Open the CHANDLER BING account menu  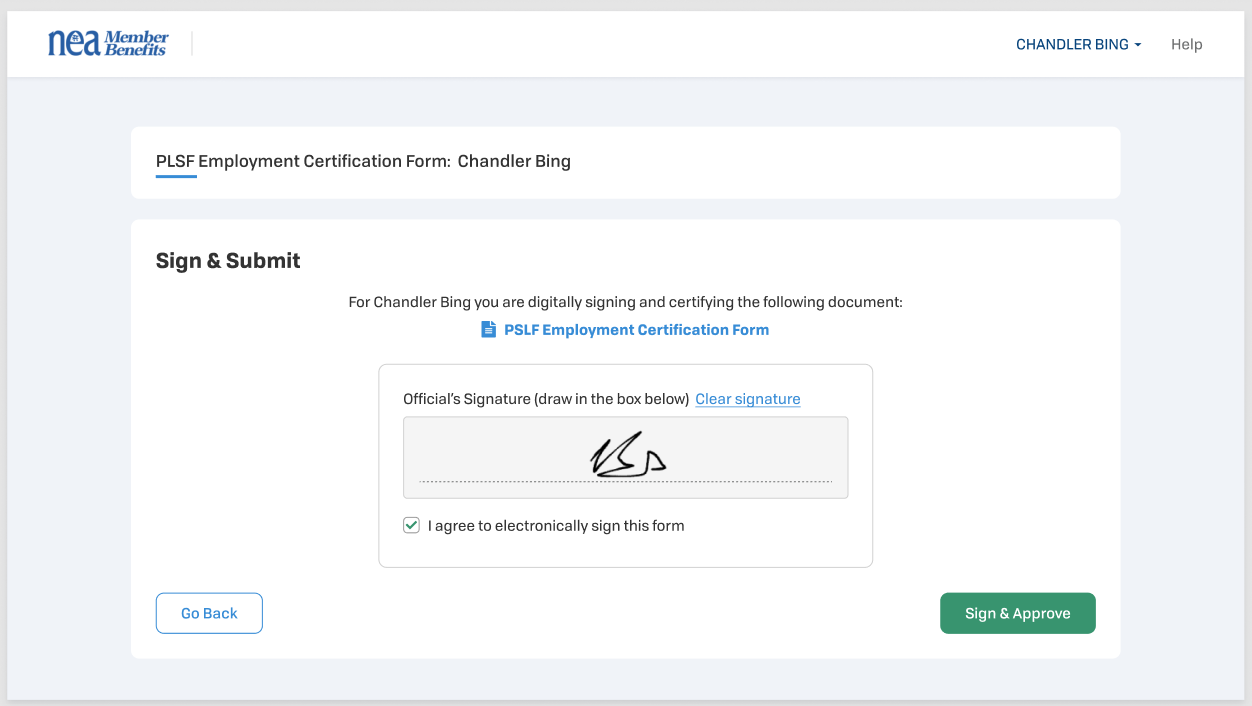pyautogui.click(x=1072, y=44)
